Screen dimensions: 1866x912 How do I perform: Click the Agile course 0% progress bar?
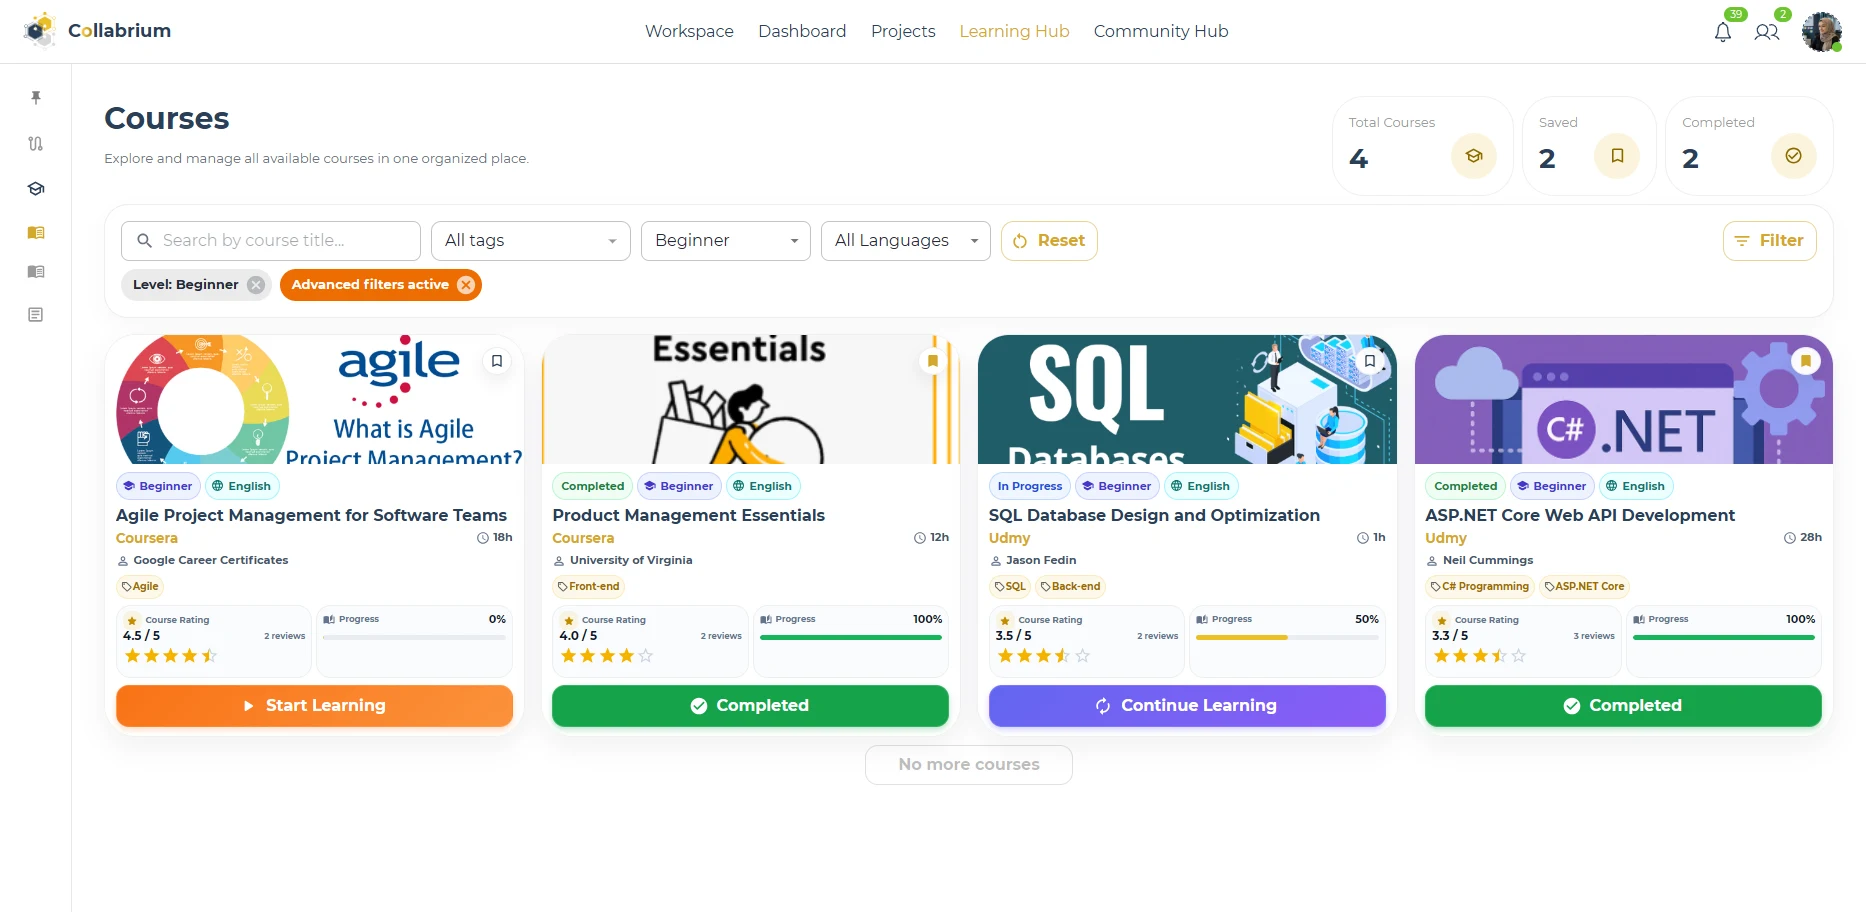[x=414, y=637]
